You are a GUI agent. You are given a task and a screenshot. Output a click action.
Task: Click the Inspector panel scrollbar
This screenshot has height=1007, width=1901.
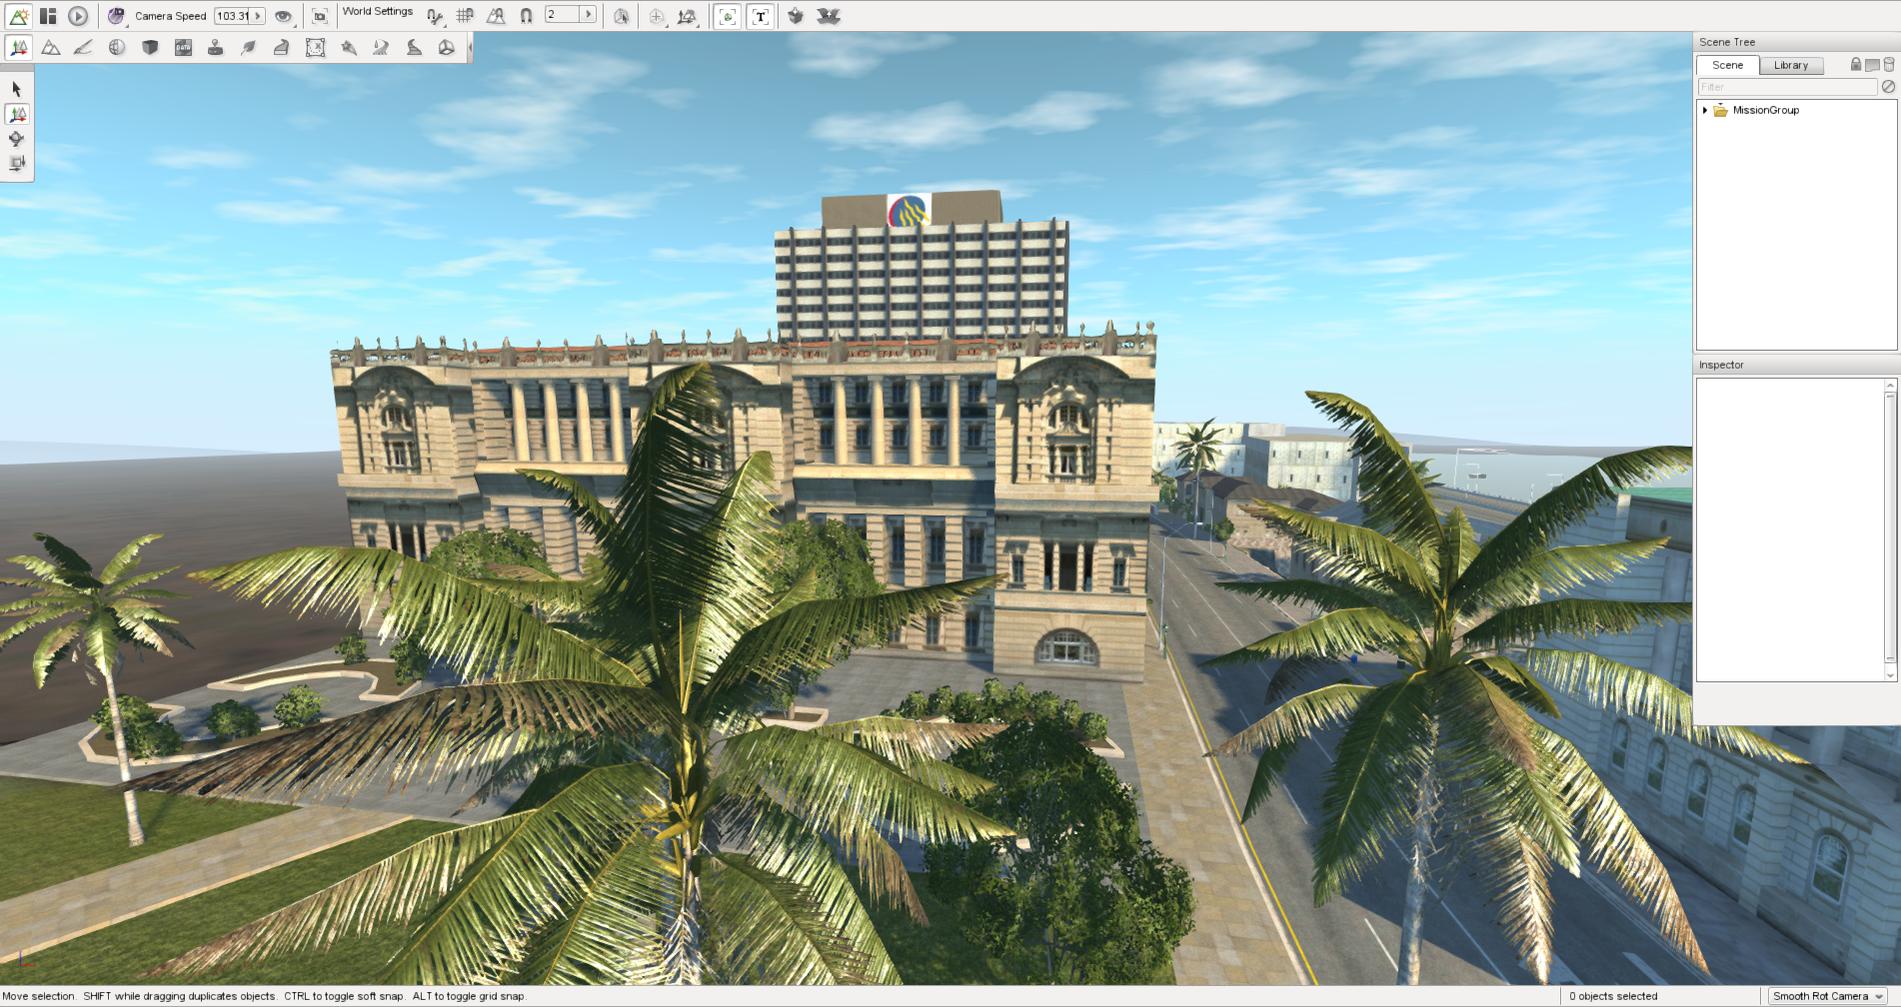coord(1890,527)
